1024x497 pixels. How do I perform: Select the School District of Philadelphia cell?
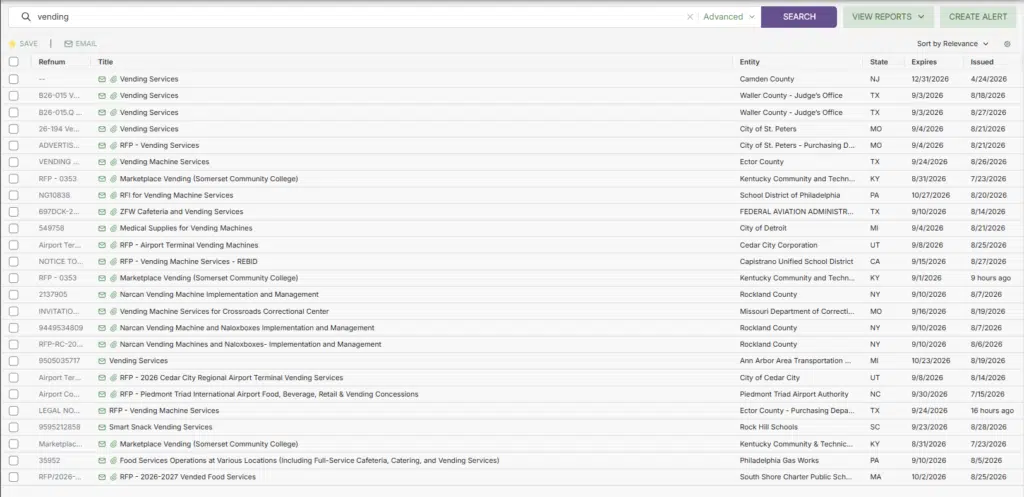coord(790,195)
